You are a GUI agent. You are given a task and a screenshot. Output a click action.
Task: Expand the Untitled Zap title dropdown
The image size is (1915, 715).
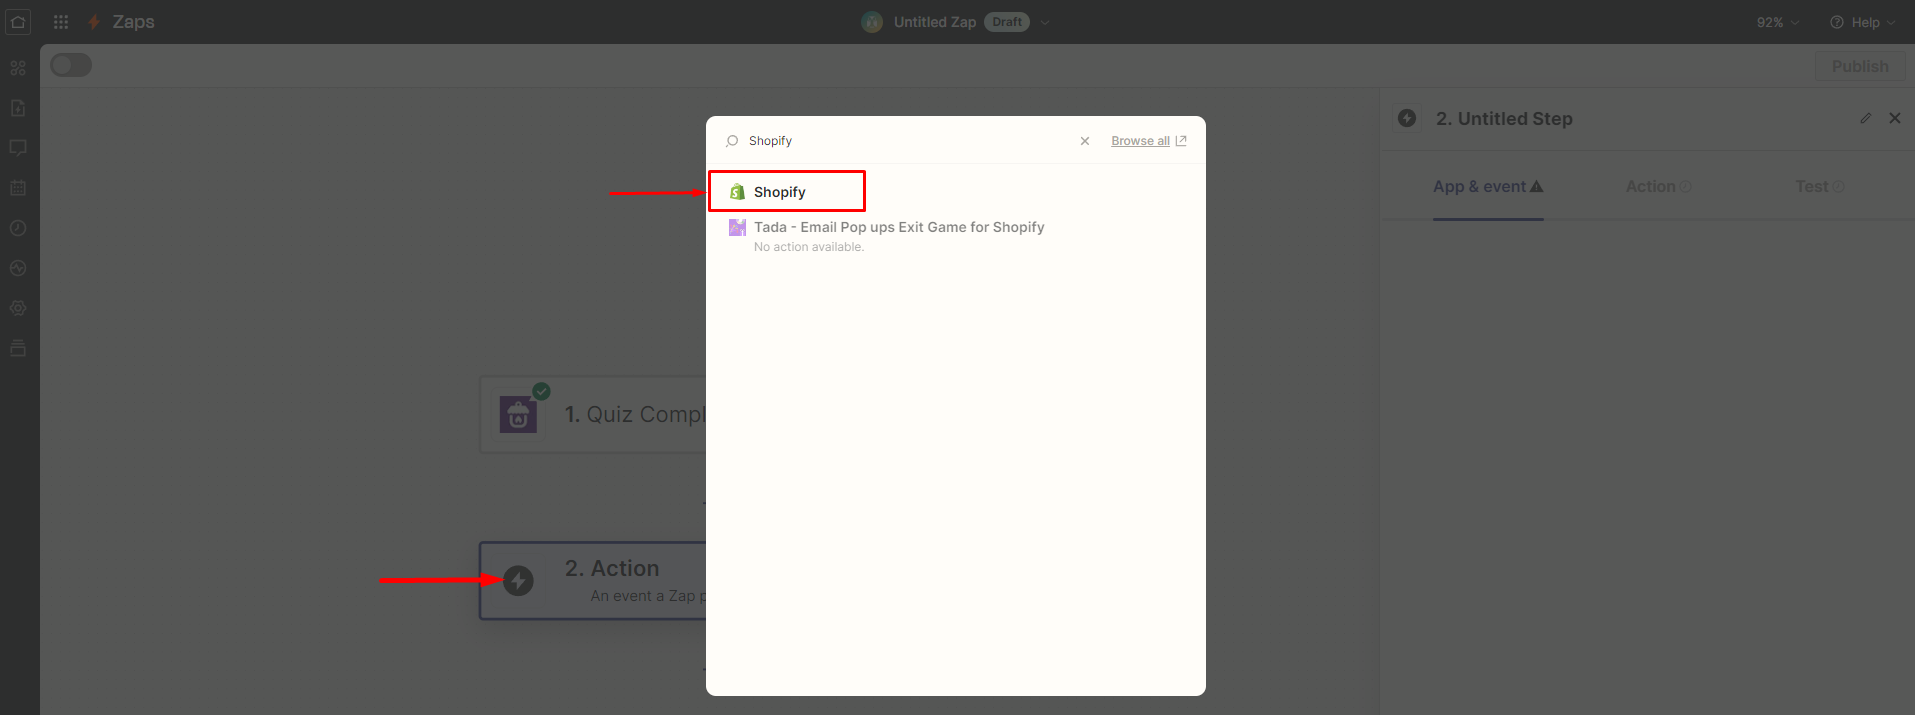[x=1045, y=22]
